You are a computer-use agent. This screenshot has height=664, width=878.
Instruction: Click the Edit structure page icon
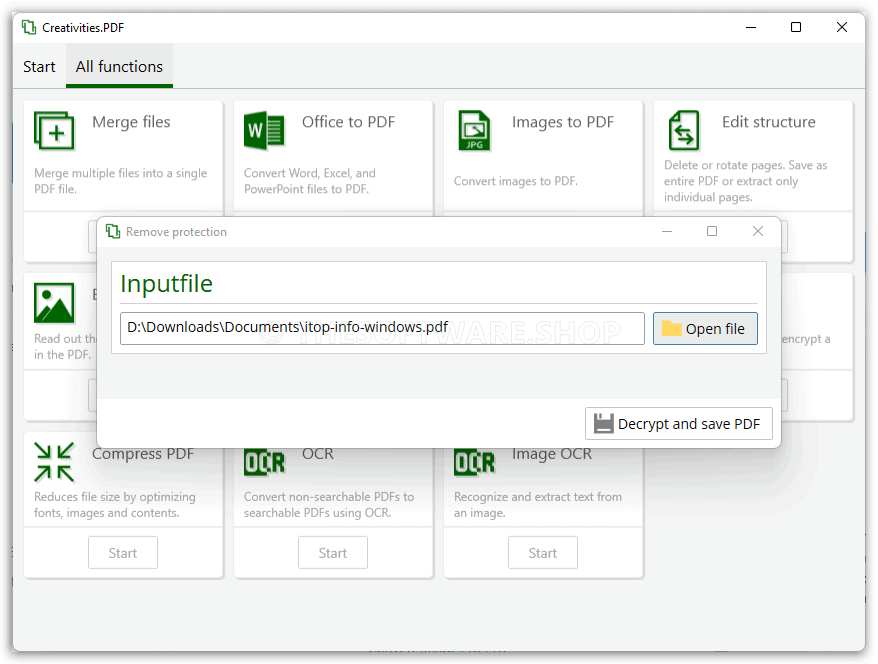(684, 131)
